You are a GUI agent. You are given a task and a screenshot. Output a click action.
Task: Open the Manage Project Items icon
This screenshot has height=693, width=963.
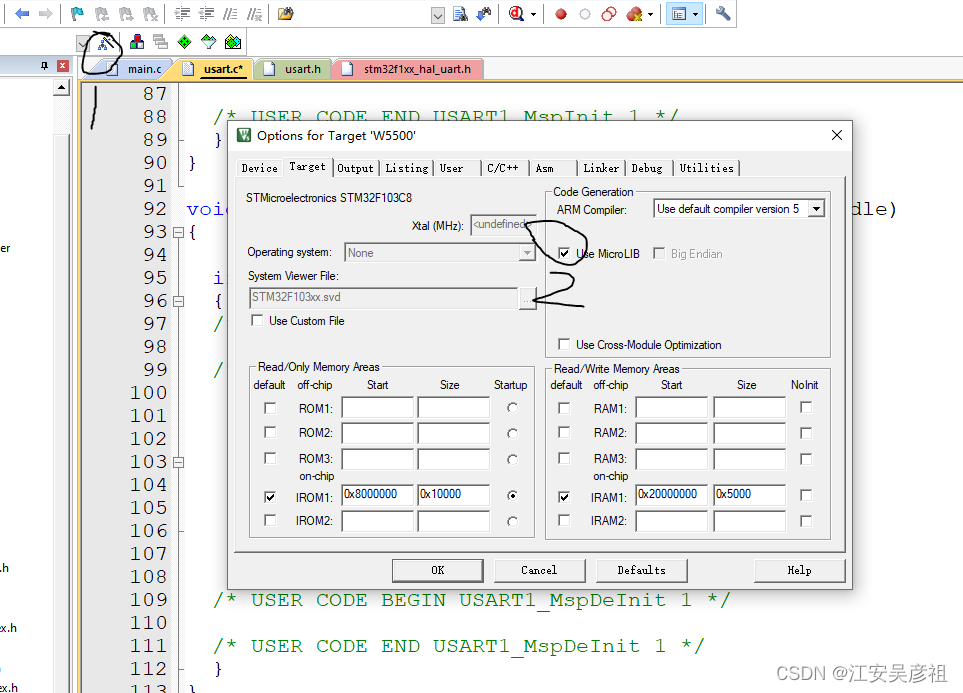coord(136,42)
